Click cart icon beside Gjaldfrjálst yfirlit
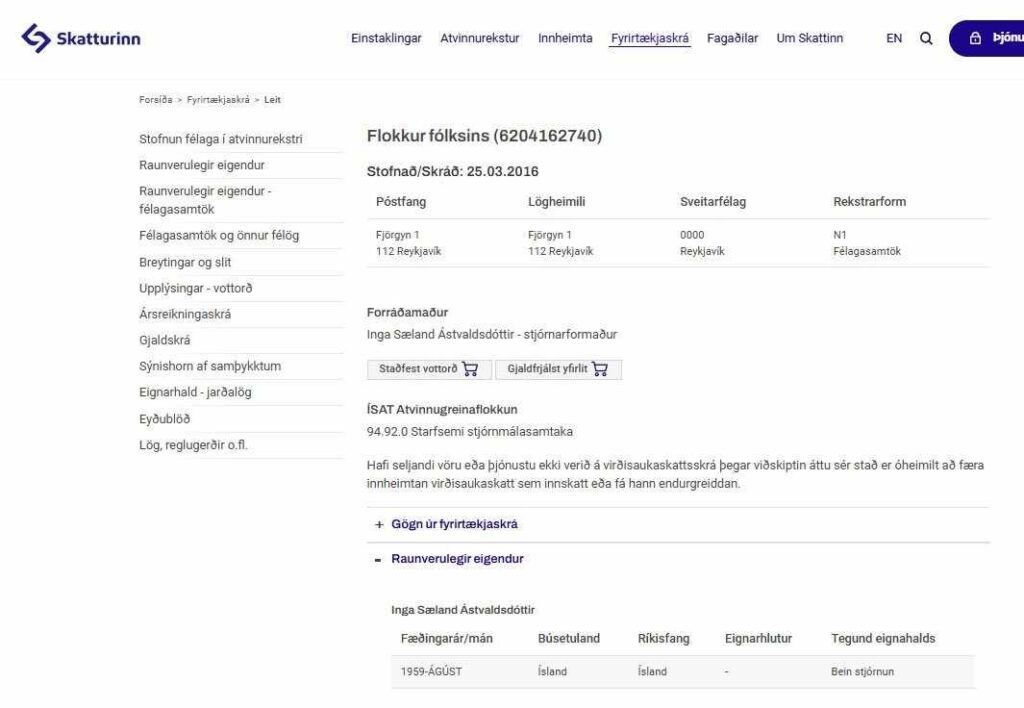The height and width of the screenshot is (708, 1024). click(x=600, y=369)
